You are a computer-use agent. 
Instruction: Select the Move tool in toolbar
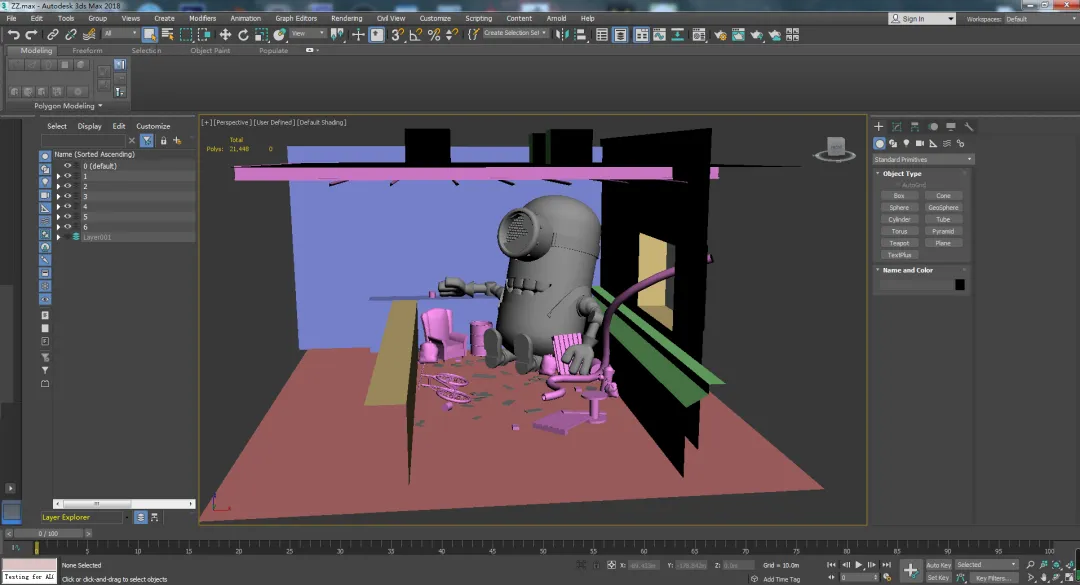[225, 35]
